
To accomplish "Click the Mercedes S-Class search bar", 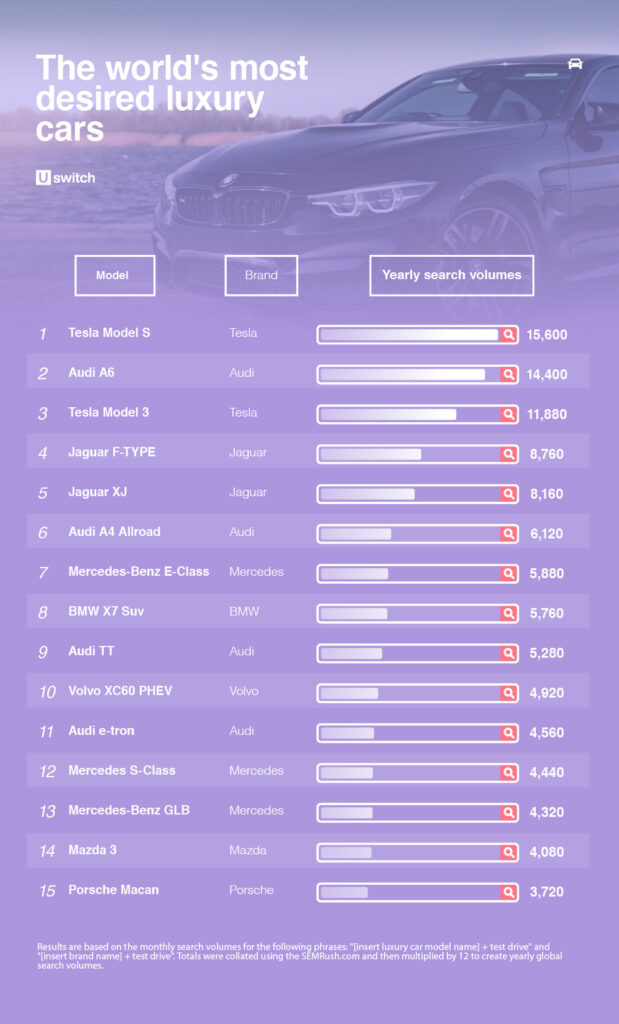I will [410, 773].
